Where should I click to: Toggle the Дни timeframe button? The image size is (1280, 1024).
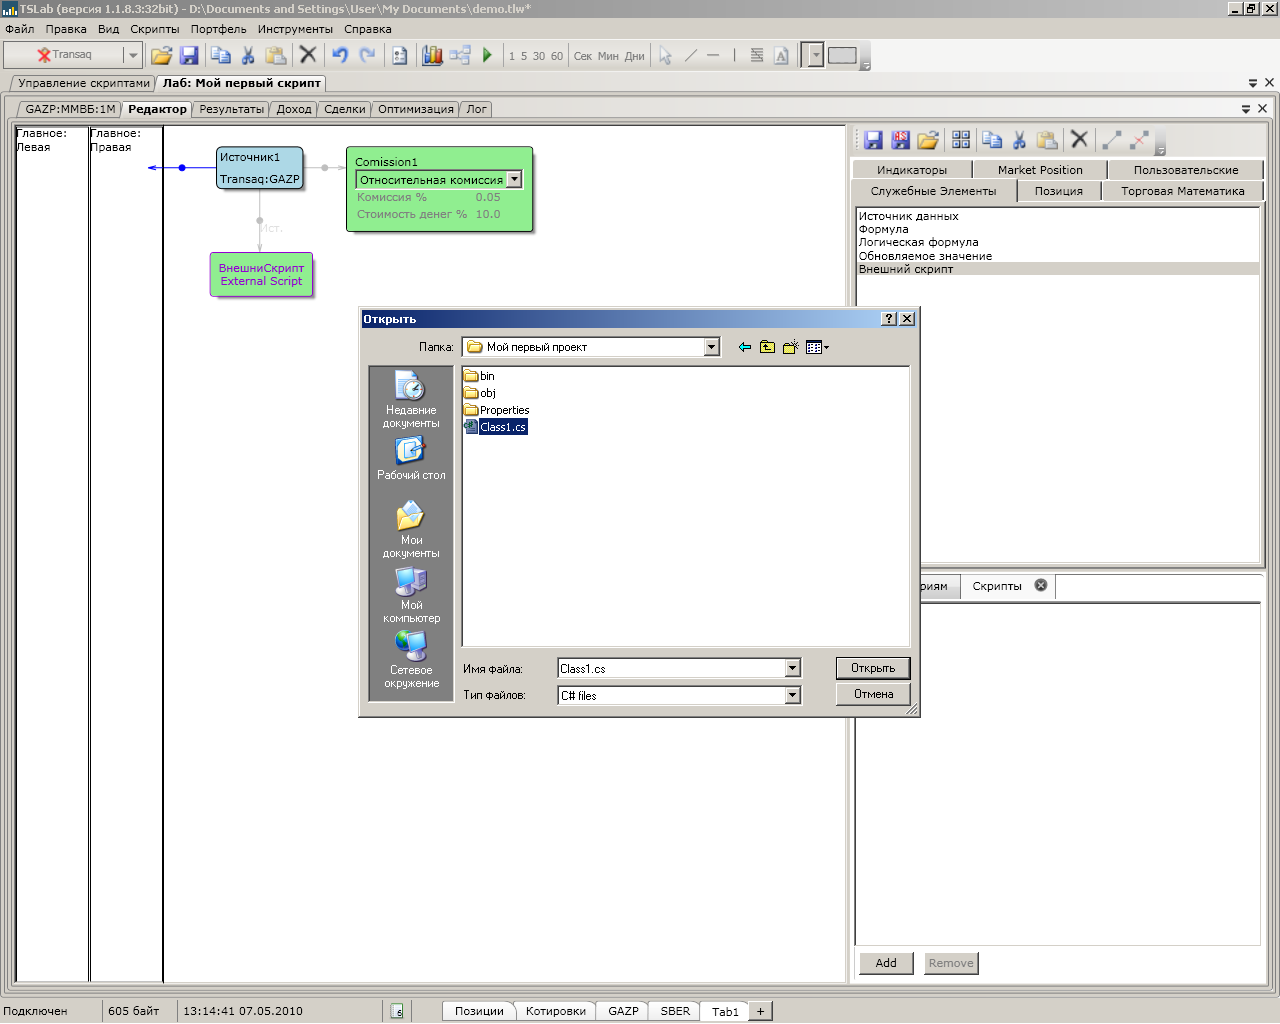tap(634, 56)
